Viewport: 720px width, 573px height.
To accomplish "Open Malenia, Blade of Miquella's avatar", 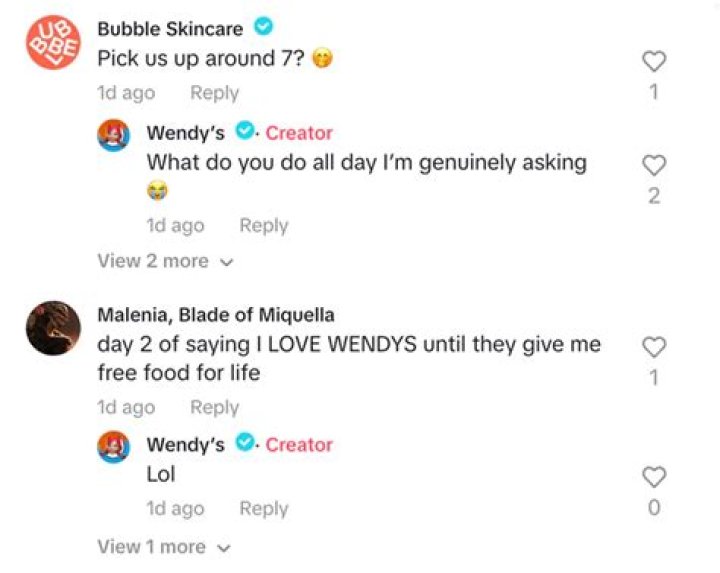I will tap(55, 328).
